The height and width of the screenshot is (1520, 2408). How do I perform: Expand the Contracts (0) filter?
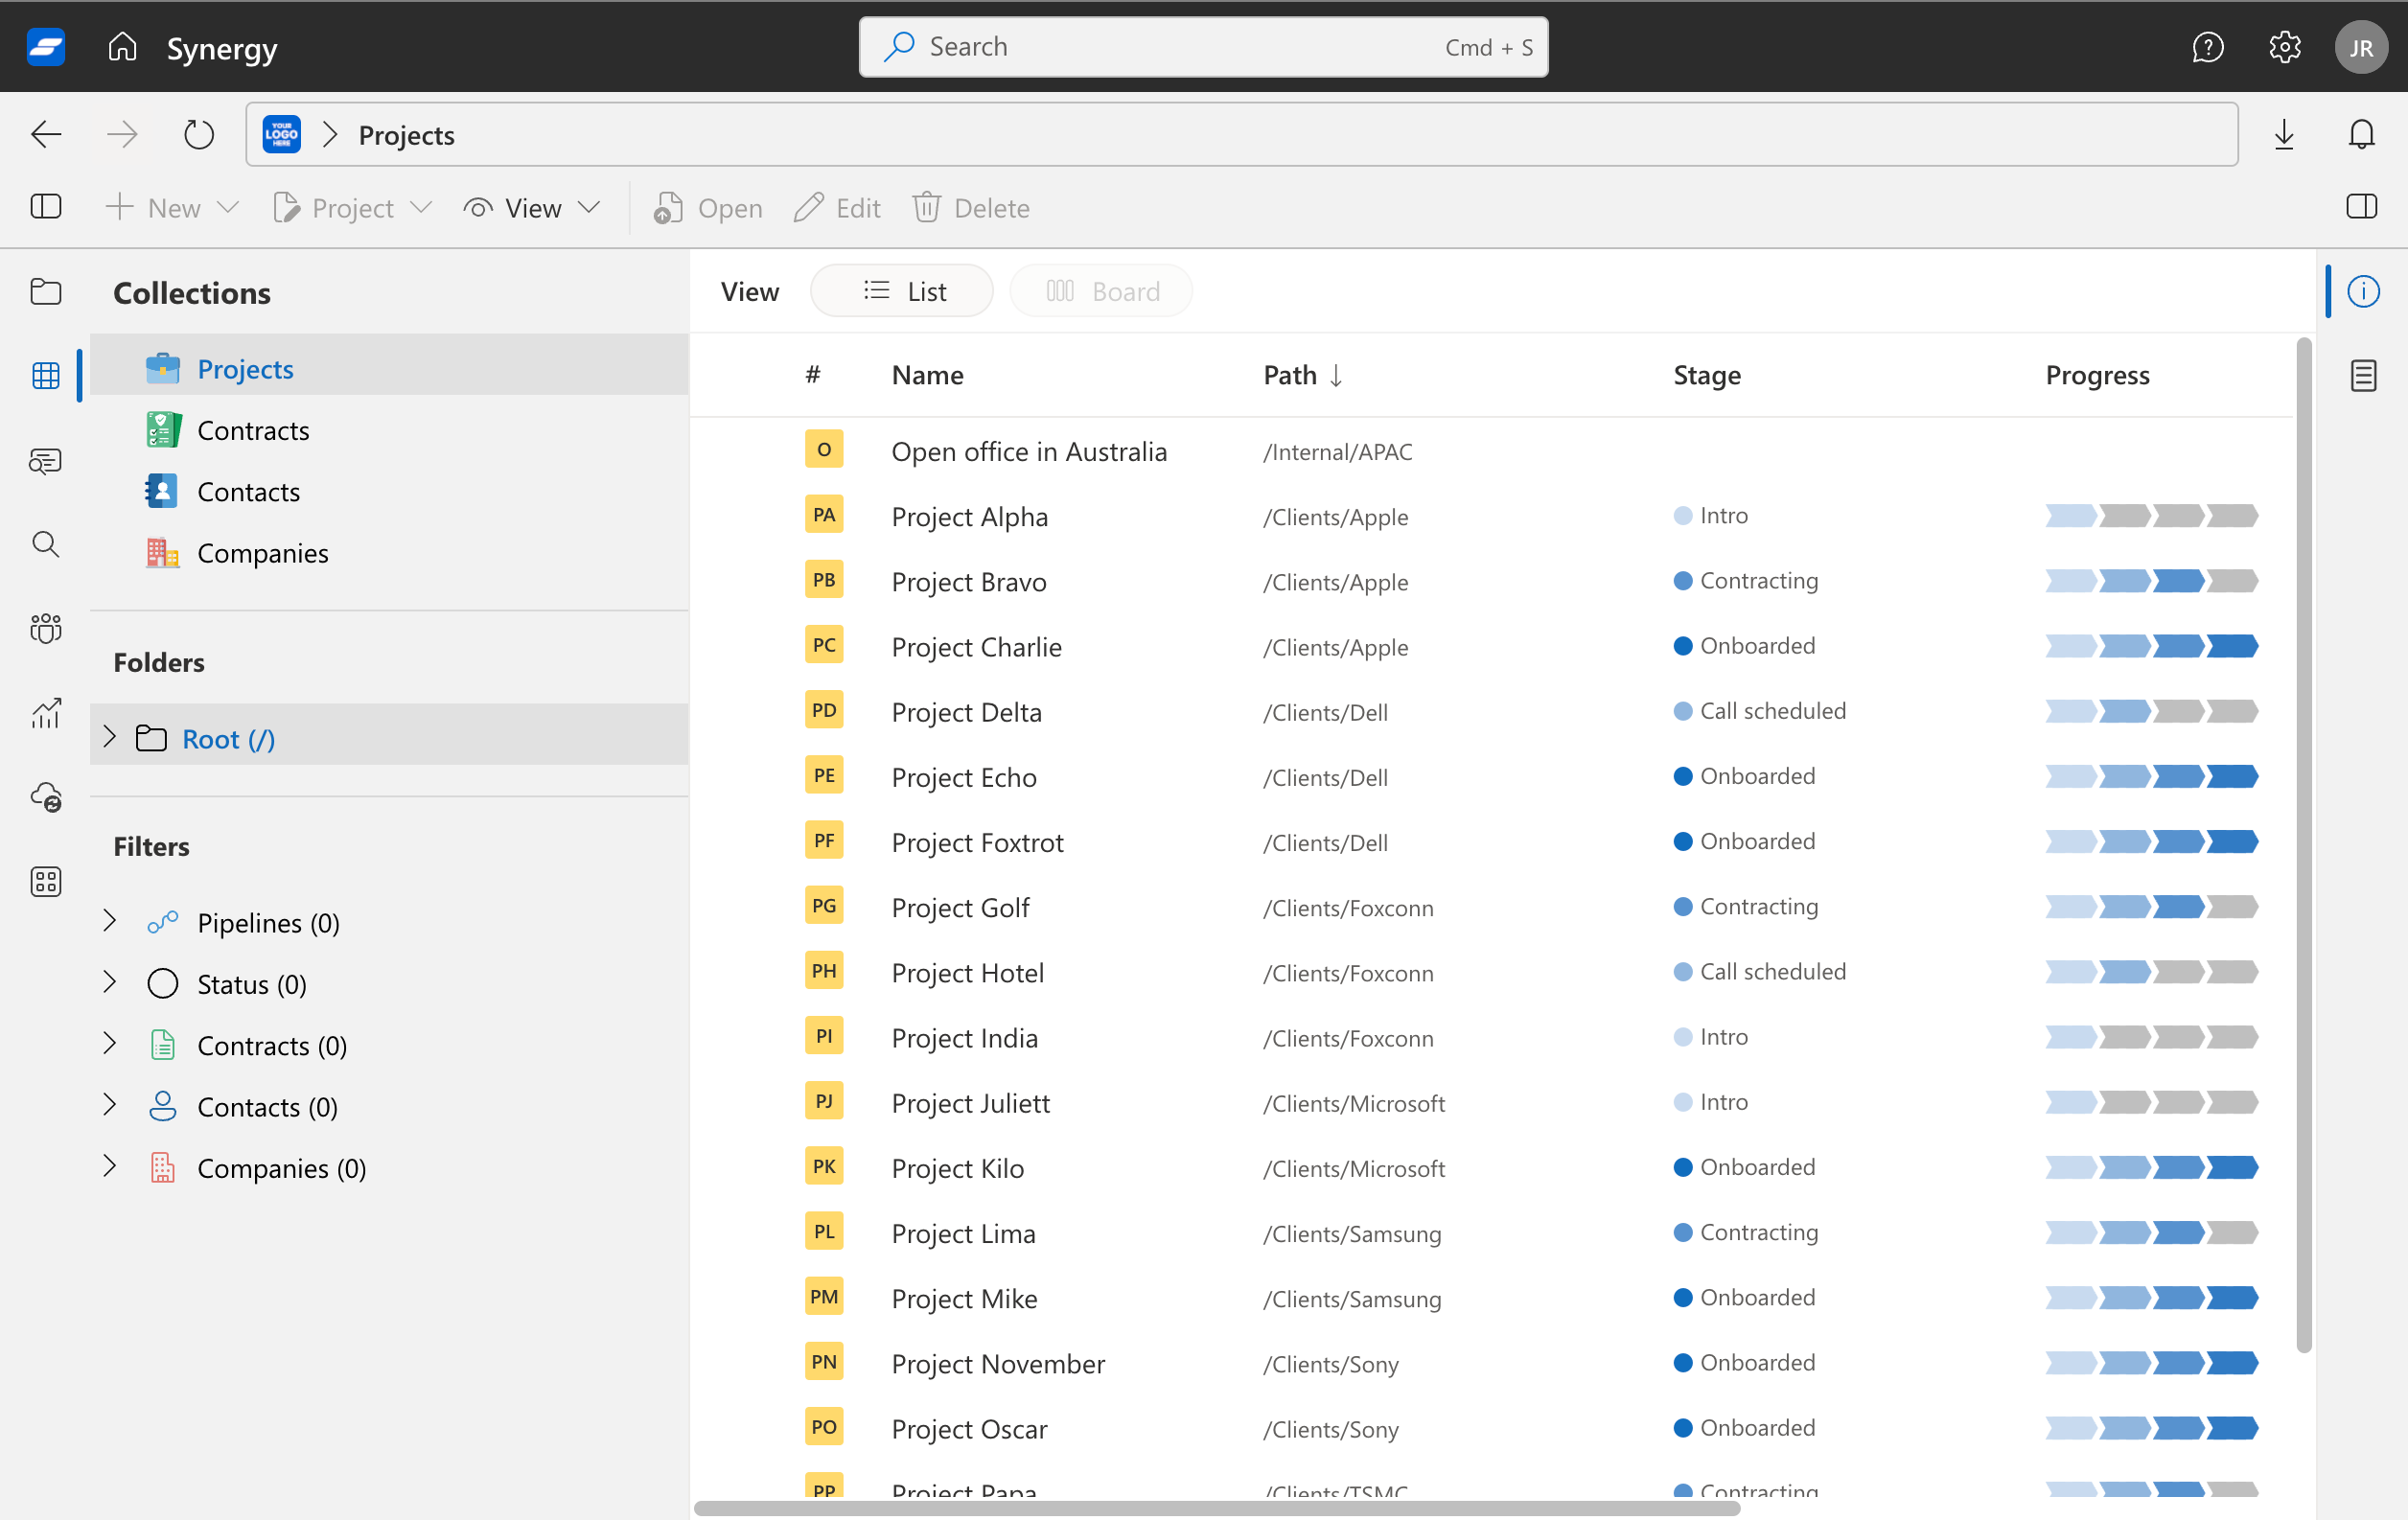[x=109, y=1044]
